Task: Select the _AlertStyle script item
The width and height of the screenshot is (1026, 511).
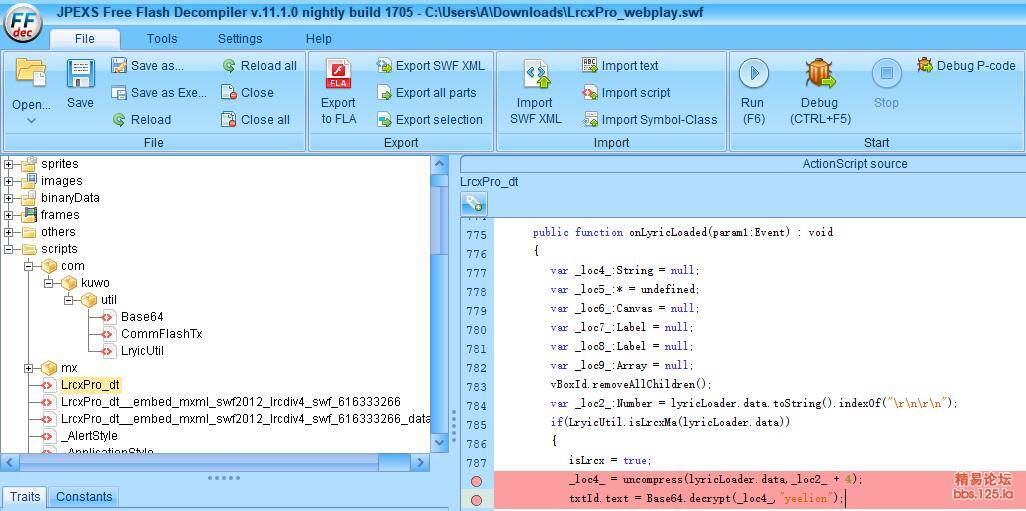Action: 89,436
